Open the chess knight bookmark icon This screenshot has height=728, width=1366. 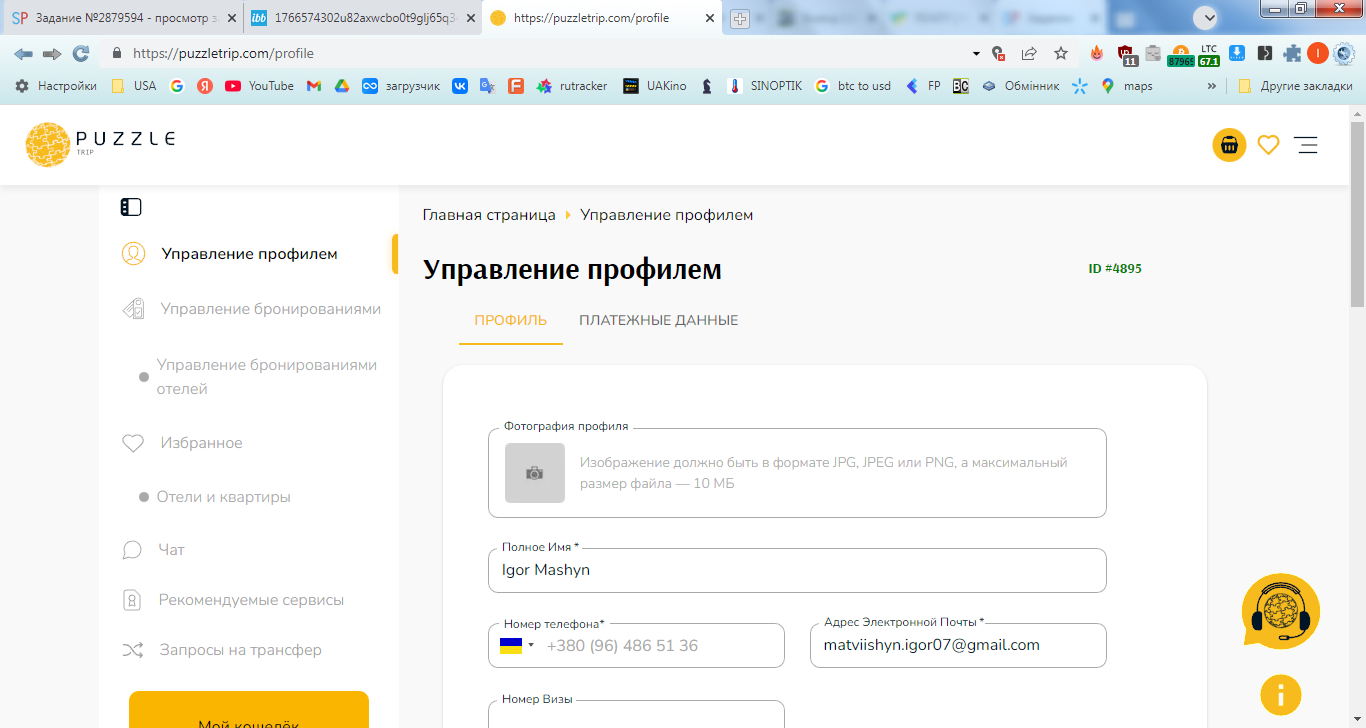(x=707, y=86)
